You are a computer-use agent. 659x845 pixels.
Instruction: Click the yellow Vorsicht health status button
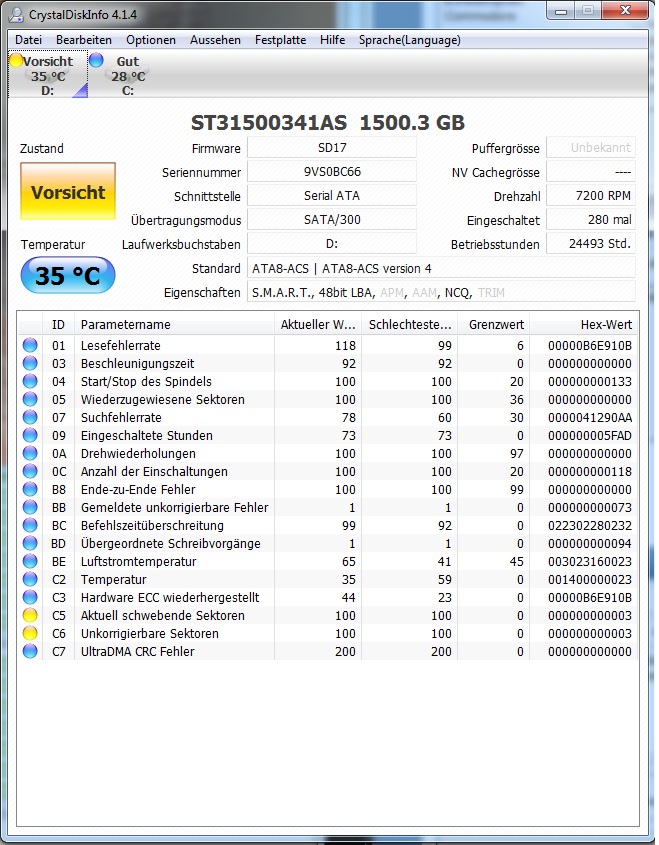coord(68,191)
